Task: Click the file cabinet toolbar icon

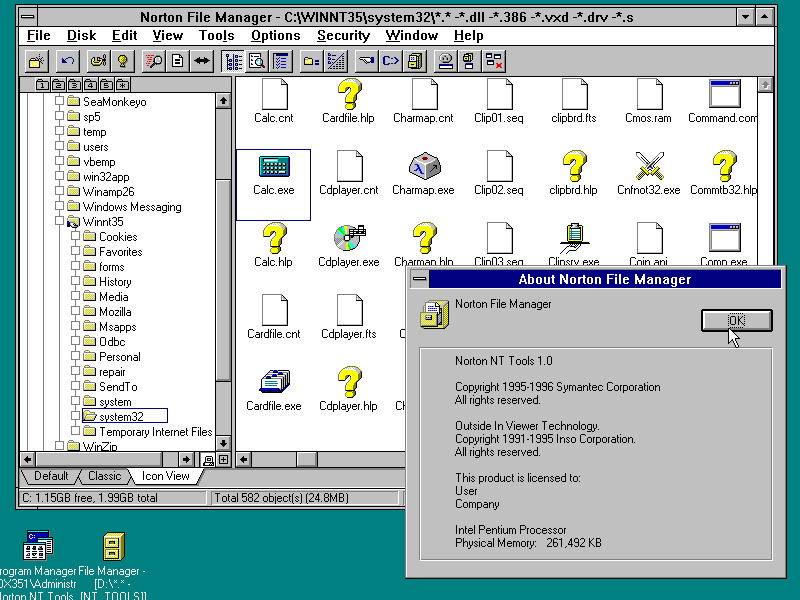Action: pos(415,61)
